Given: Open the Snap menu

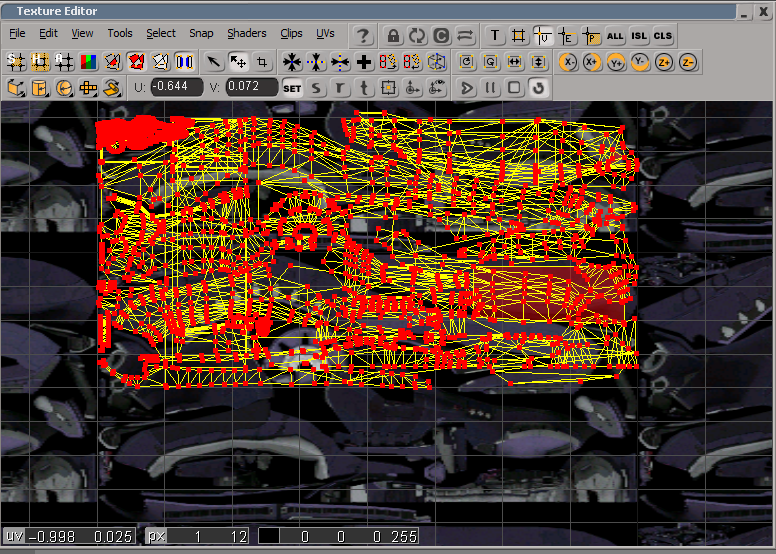Looking at the screenshot, I should [x=201, y=33].
